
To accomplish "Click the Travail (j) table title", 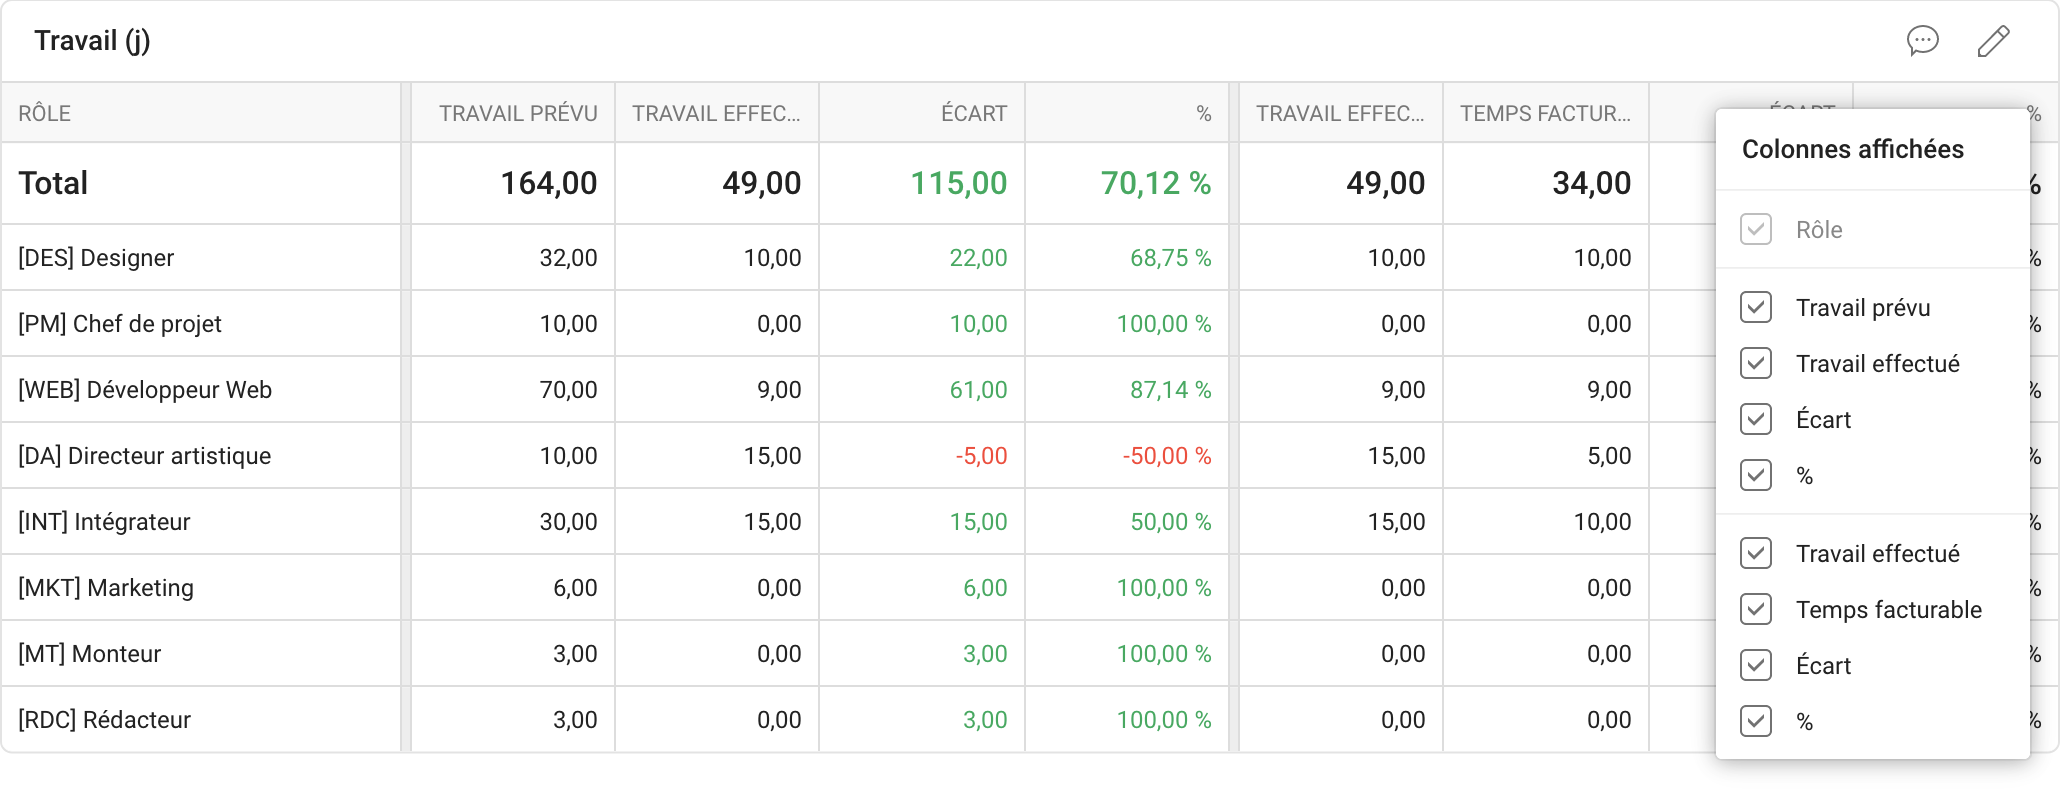I will pyautogui.click(x=92, y=41).
